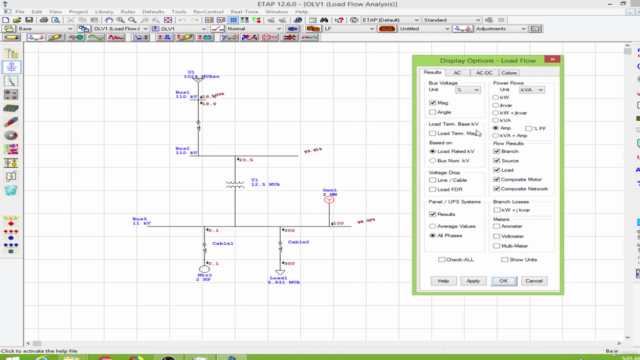
Task: Click the red eraser-like icon in left toolbar
Action: click(11, 122)
